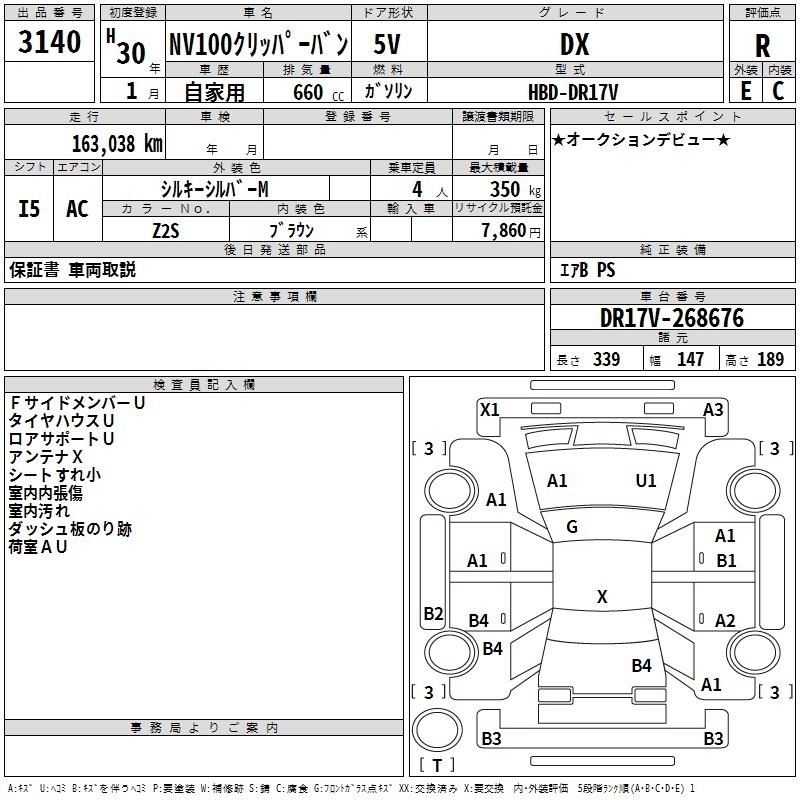Select the max load "350 kg"
The image size is (800, 800).
[515, 189]
